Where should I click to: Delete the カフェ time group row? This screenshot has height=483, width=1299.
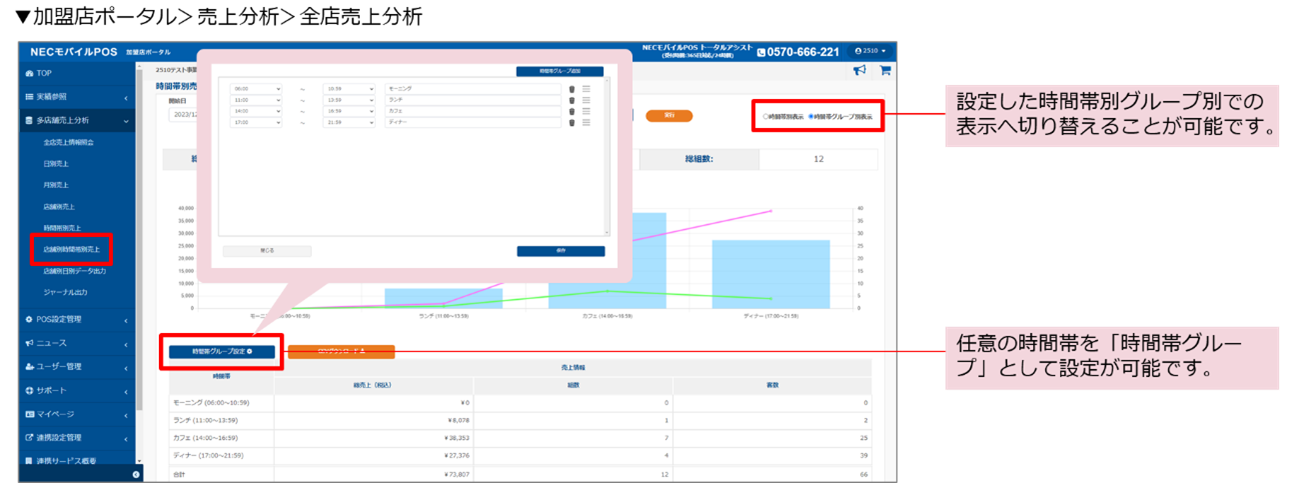click(x=572, y=112)
